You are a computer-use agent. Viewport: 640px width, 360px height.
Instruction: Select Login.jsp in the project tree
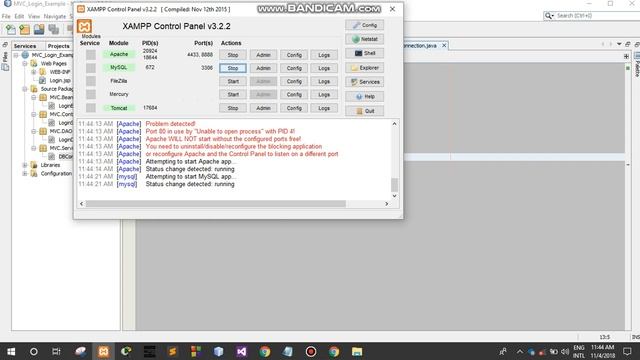coord(60,80)
